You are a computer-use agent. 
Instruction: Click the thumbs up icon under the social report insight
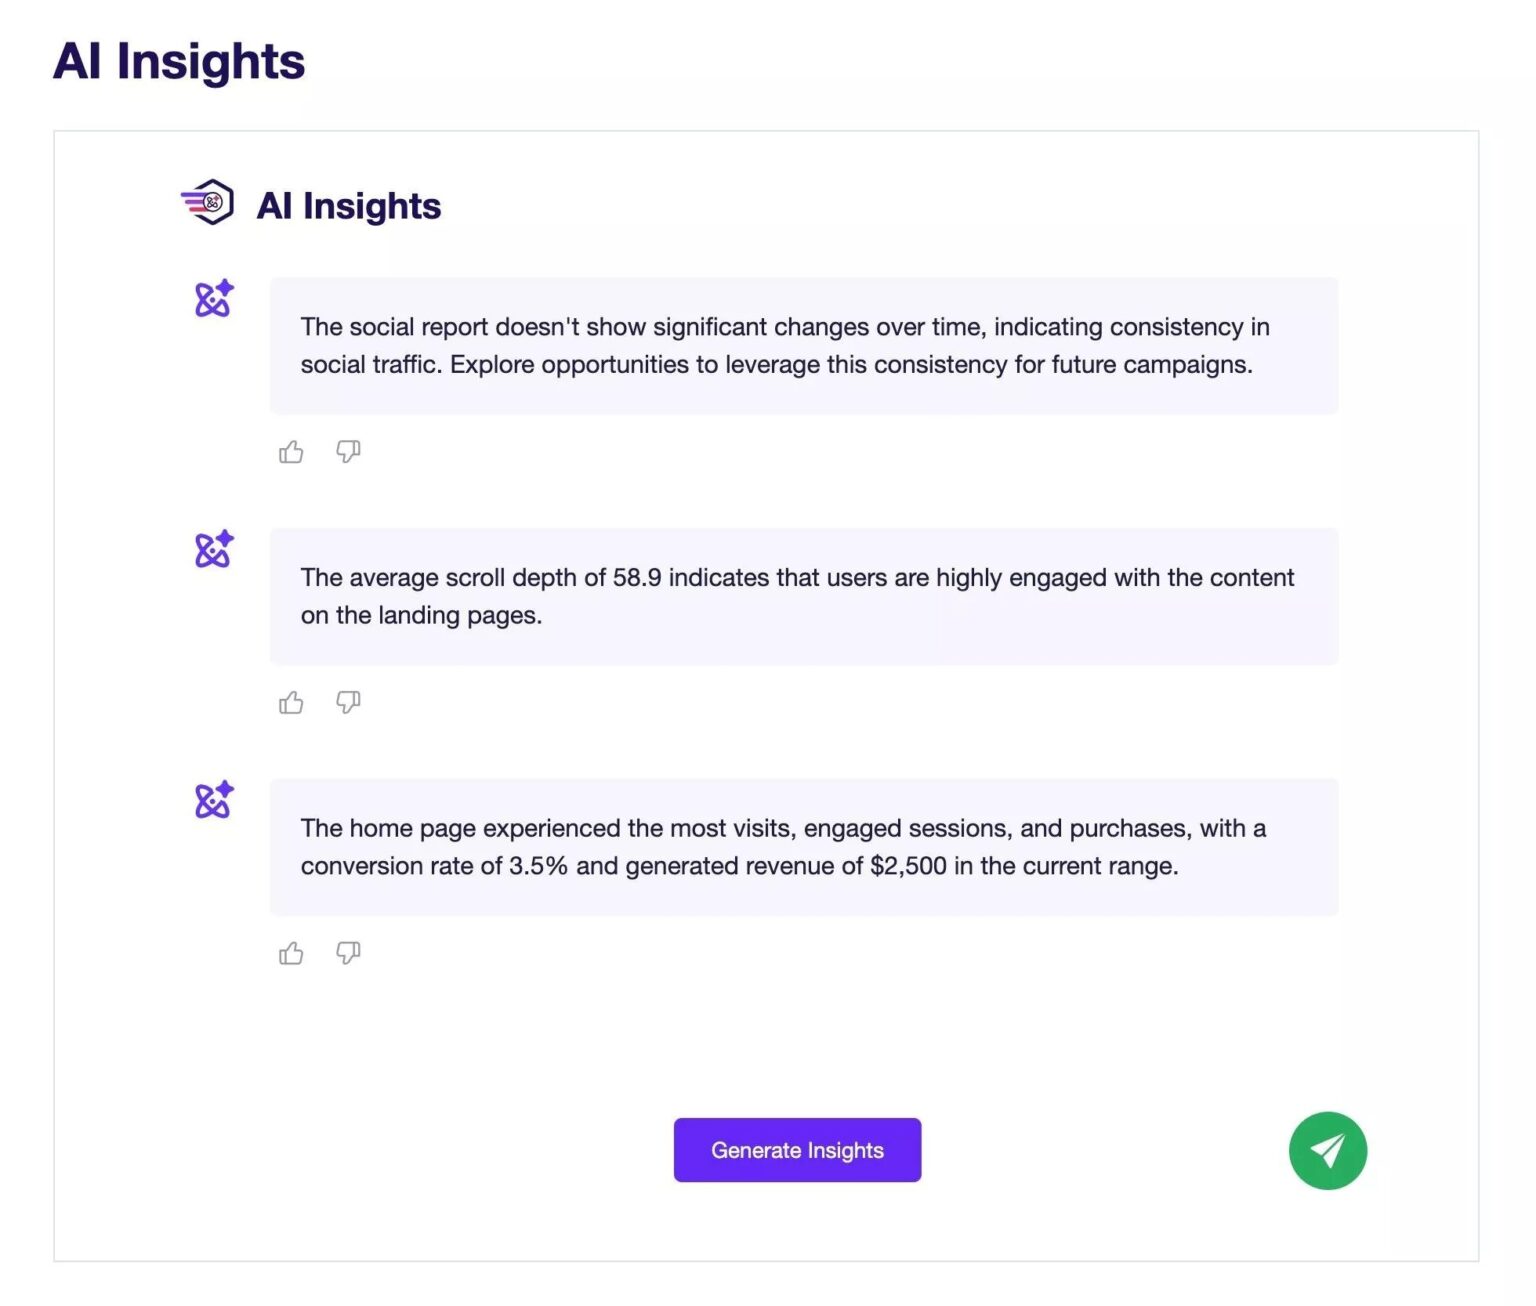pyautogui.click(x=291, y=452)
